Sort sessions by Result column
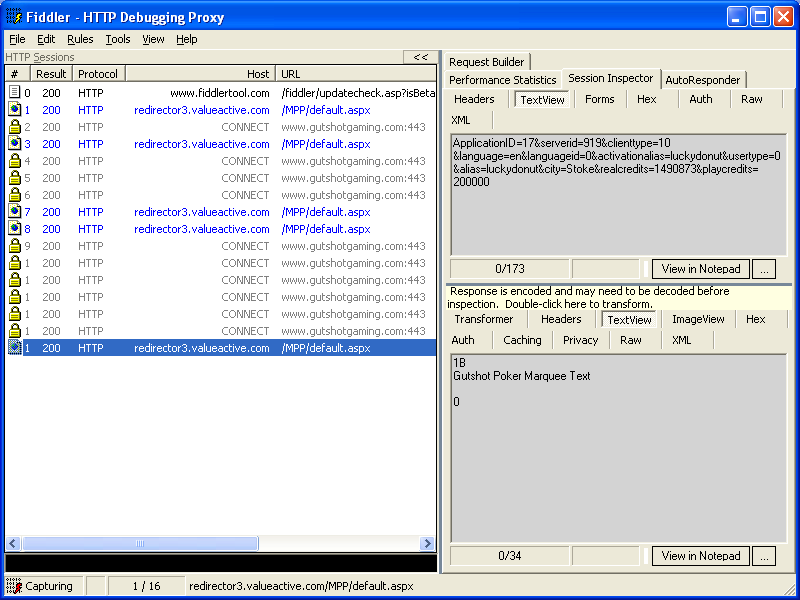 tap(52, 74)
